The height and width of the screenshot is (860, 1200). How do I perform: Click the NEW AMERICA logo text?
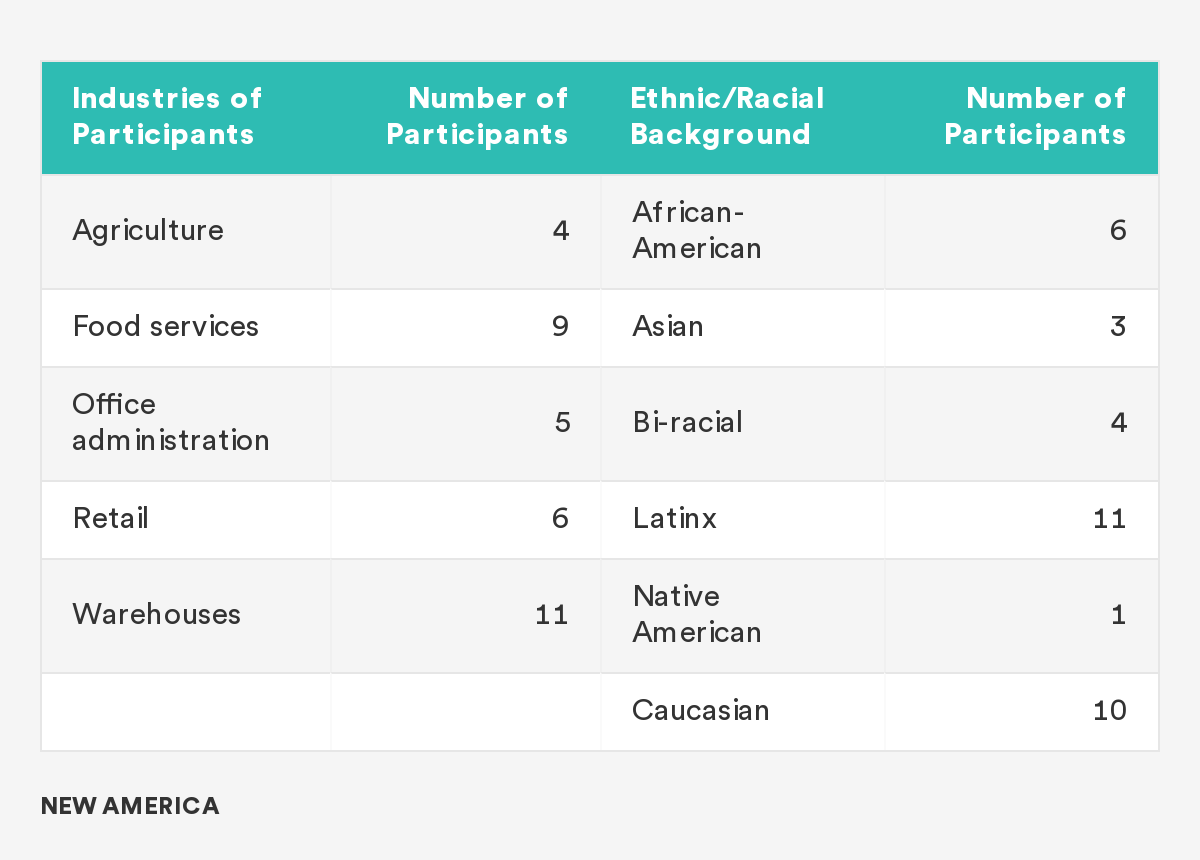130,806
